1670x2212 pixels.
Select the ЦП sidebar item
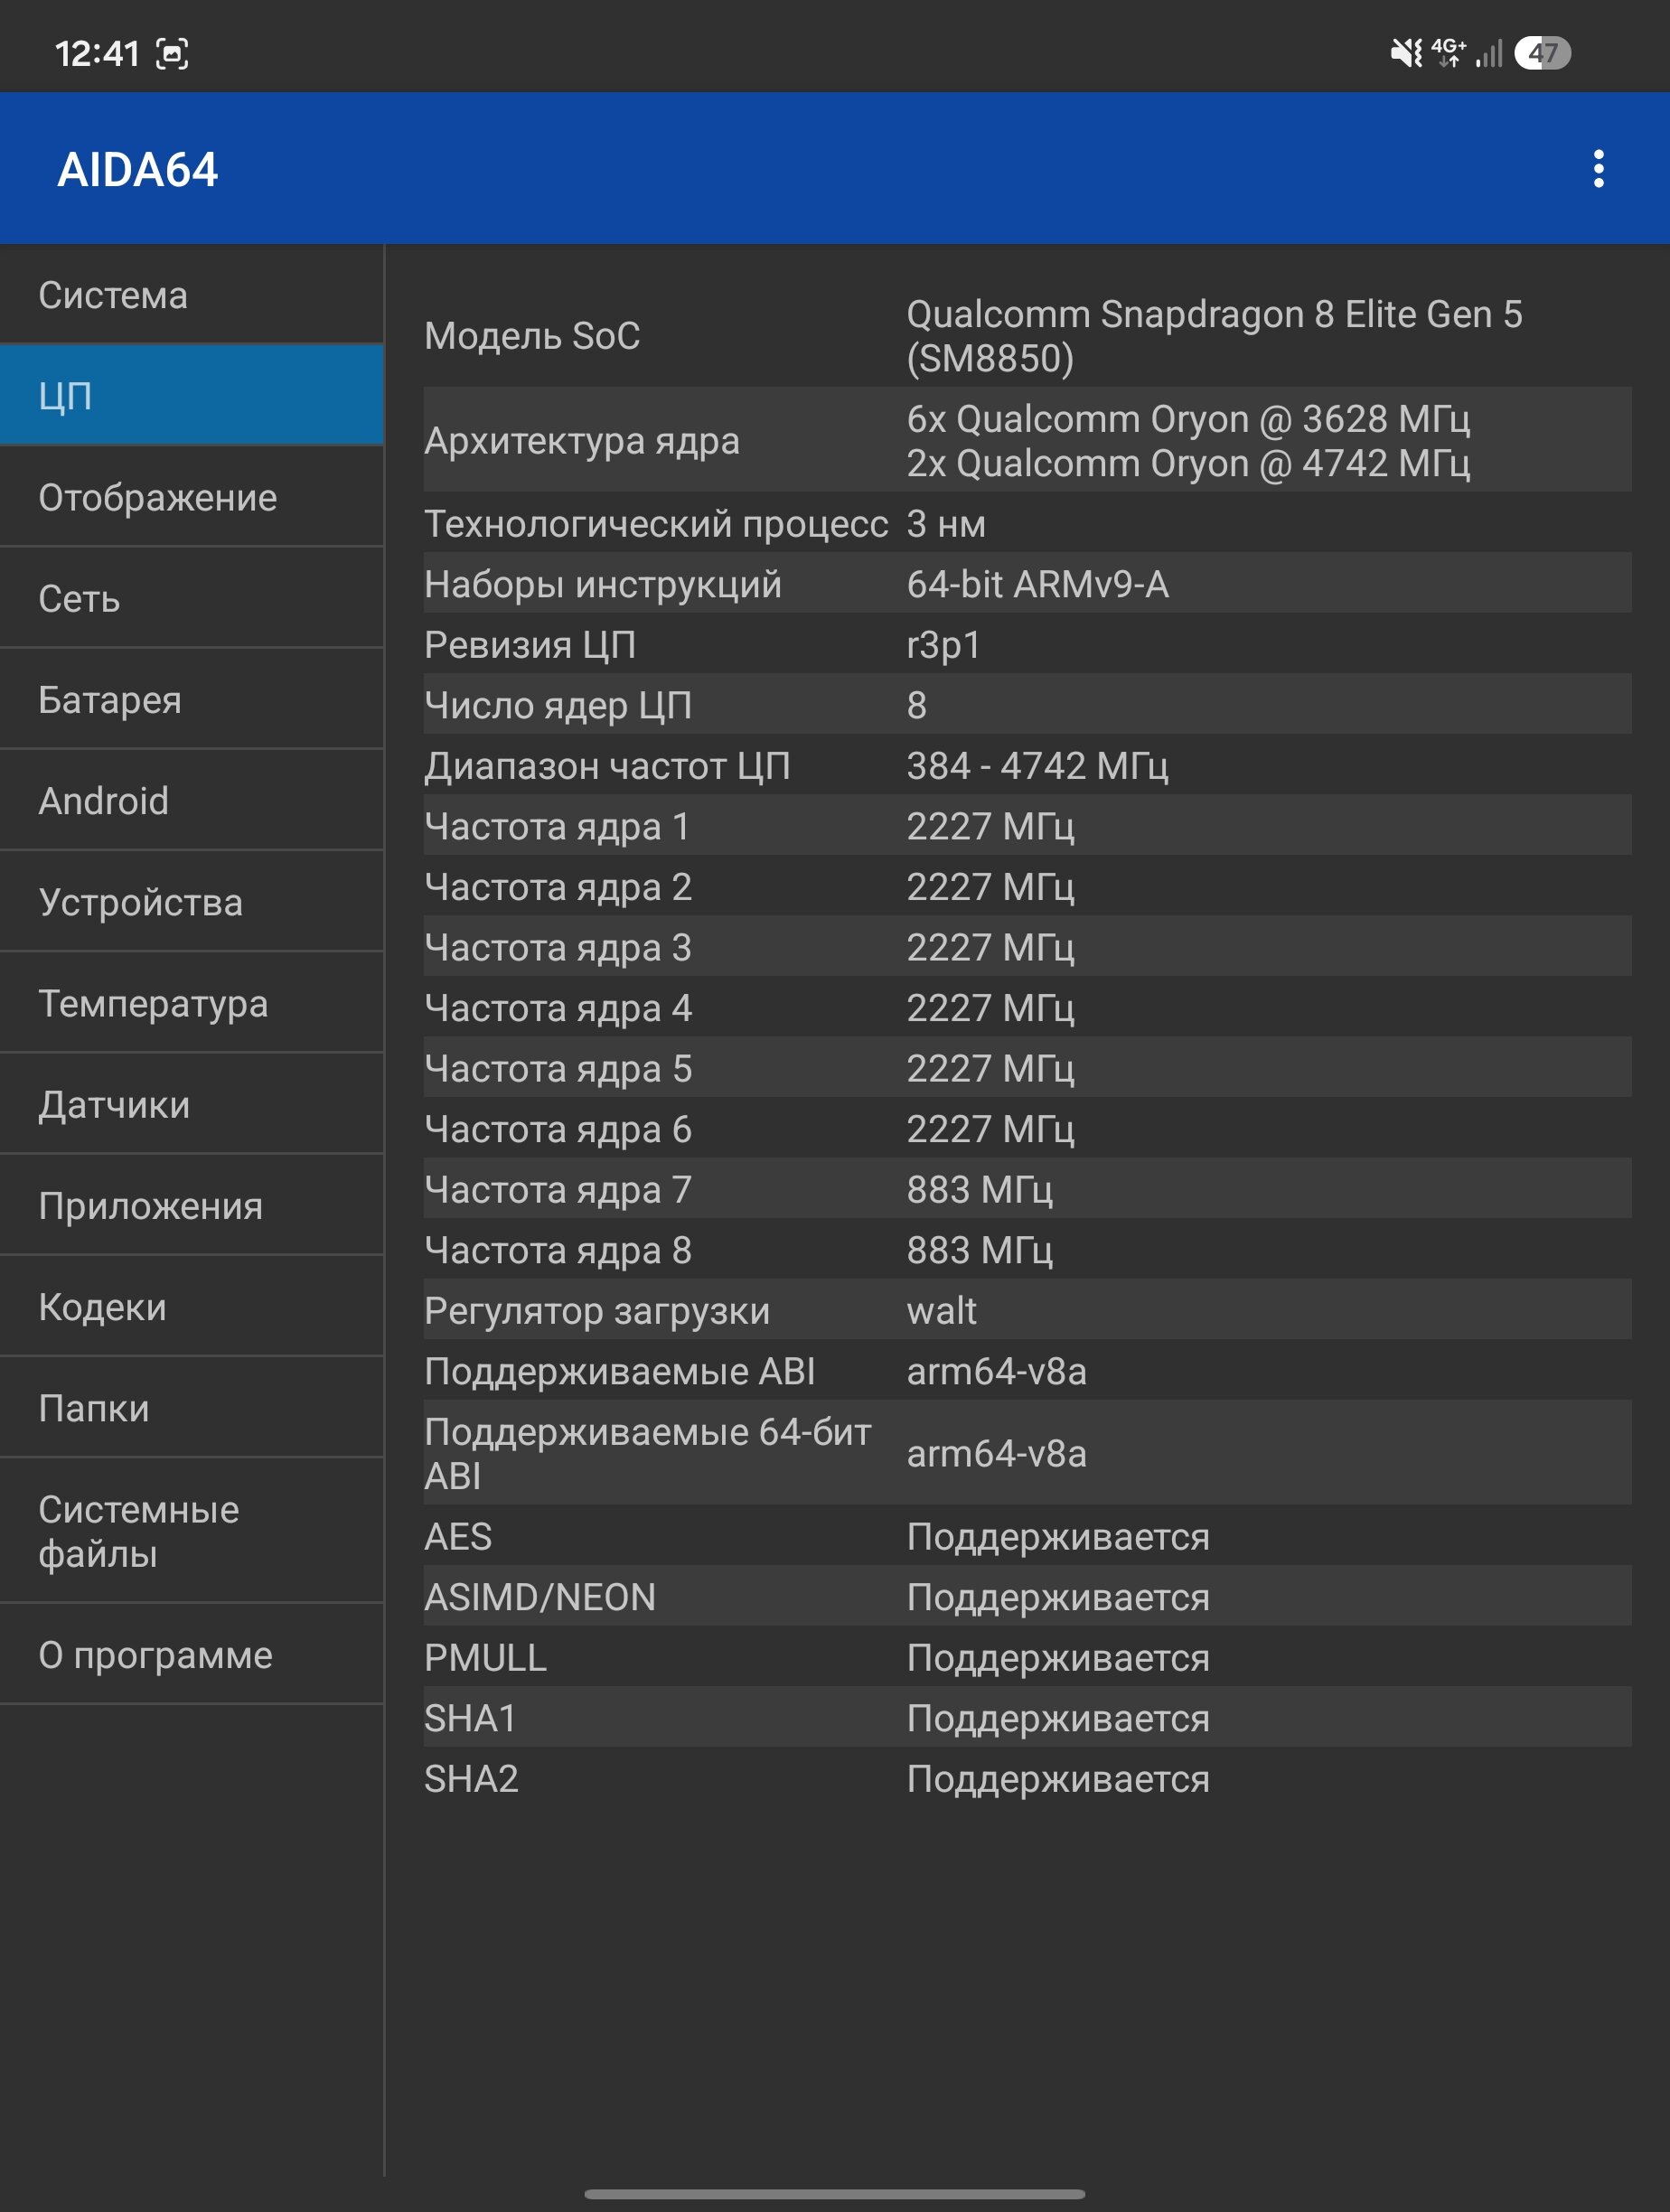point(192,396)
